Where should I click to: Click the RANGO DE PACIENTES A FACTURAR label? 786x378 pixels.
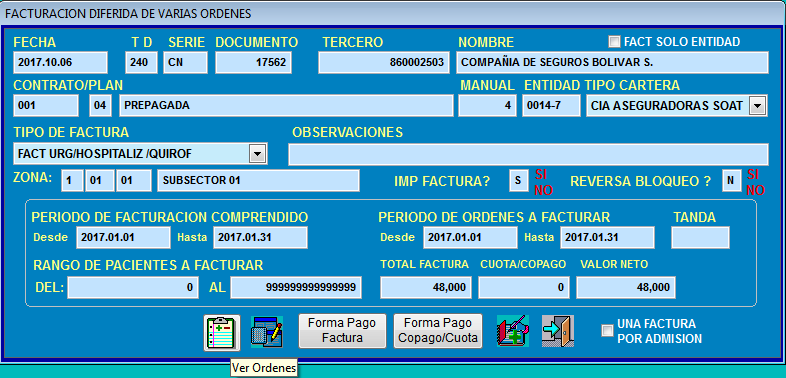148,265
